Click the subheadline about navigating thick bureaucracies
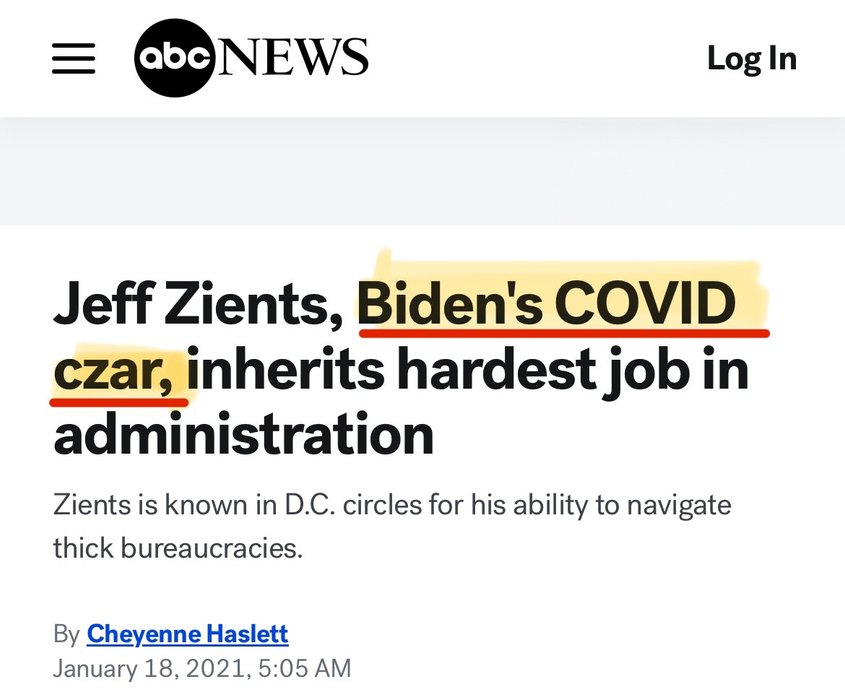The height and width of the screenshot is (700, 845). 392,526
